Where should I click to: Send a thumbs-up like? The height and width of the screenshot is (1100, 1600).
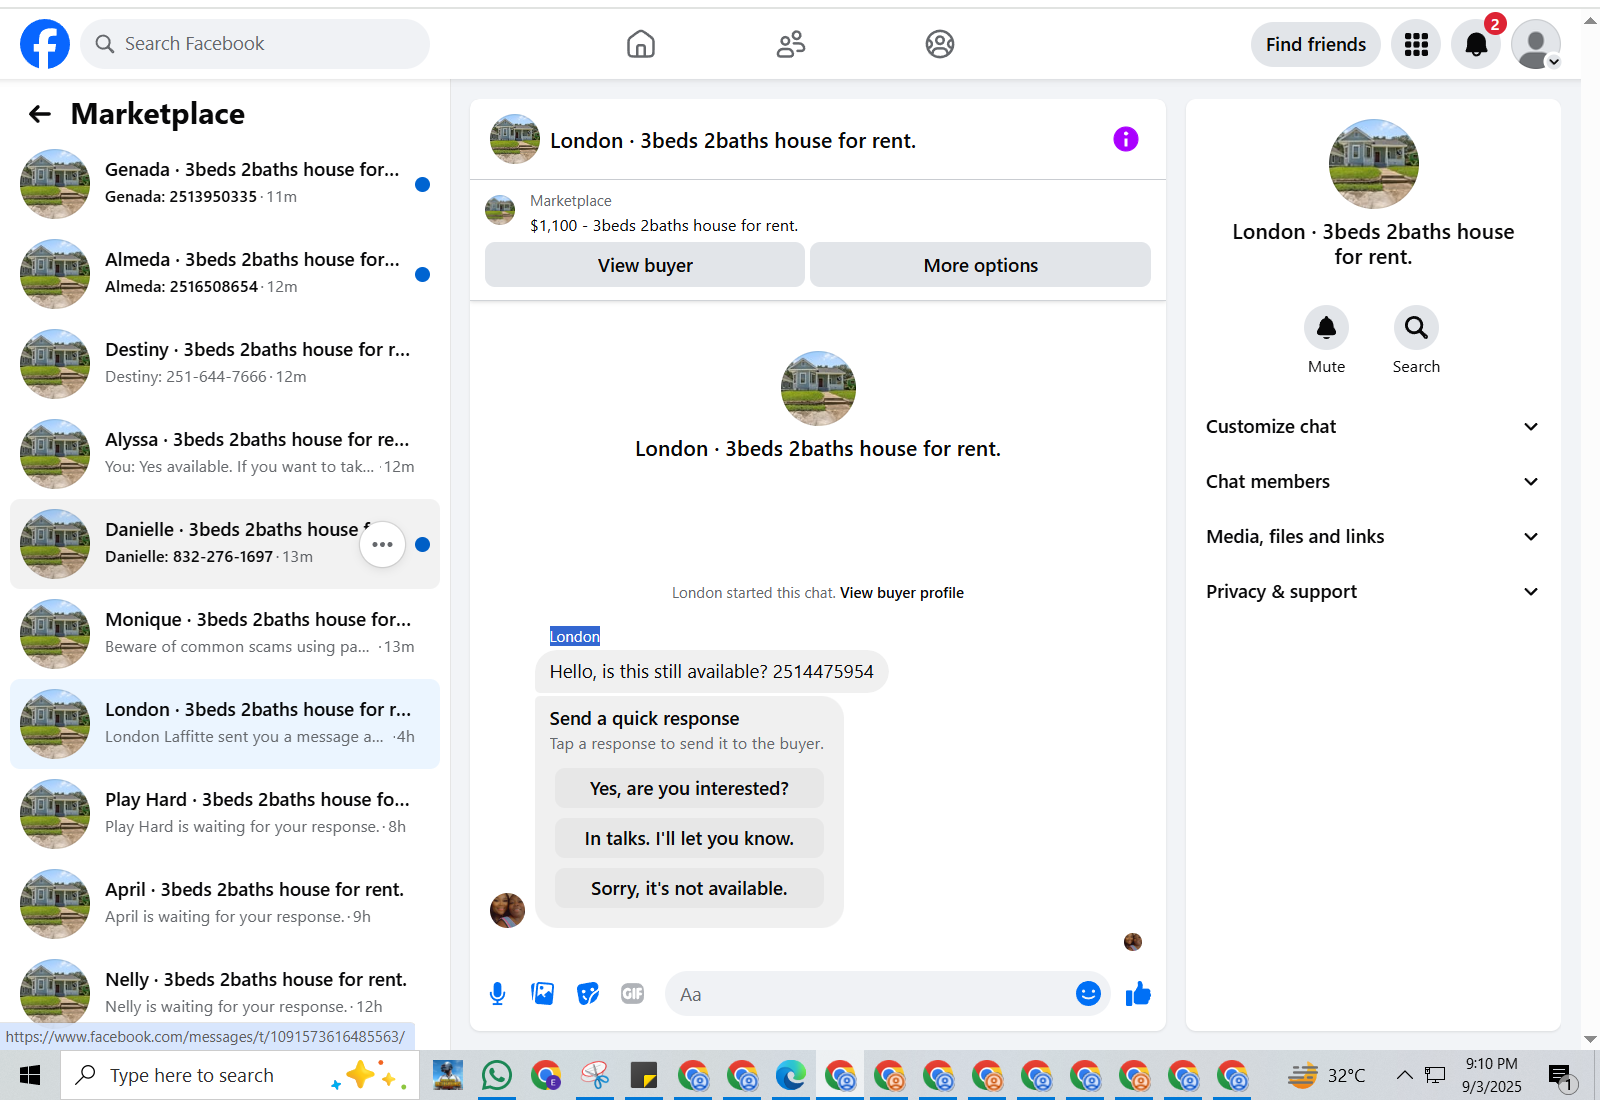tap(1138, 994)
